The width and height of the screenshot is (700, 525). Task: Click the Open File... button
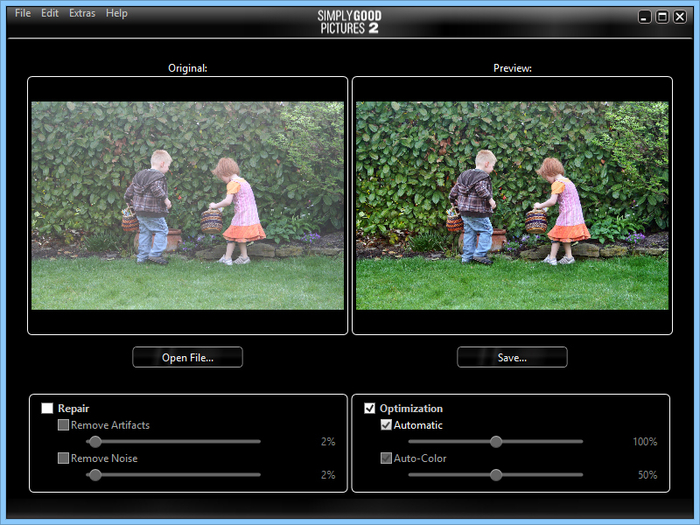point(188,357)
